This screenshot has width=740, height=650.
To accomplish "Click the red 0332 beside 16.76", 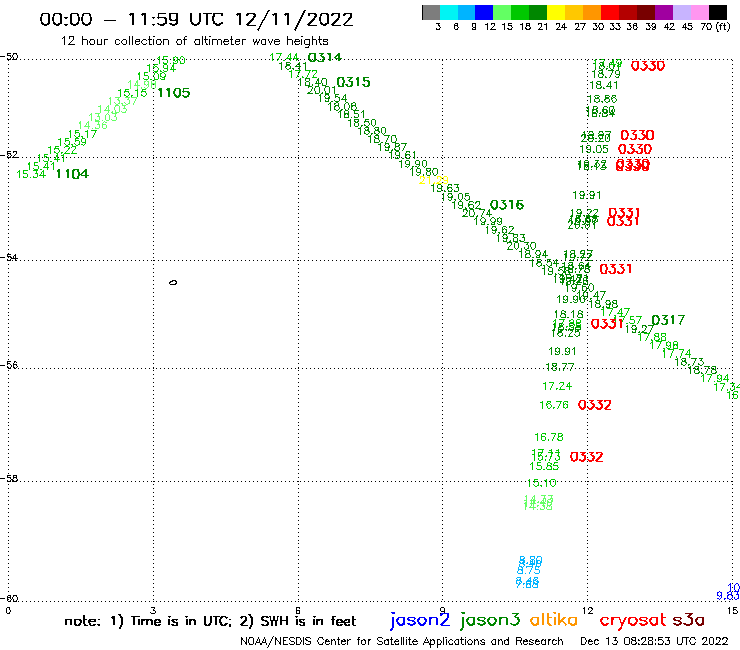I will click(595, 405).
